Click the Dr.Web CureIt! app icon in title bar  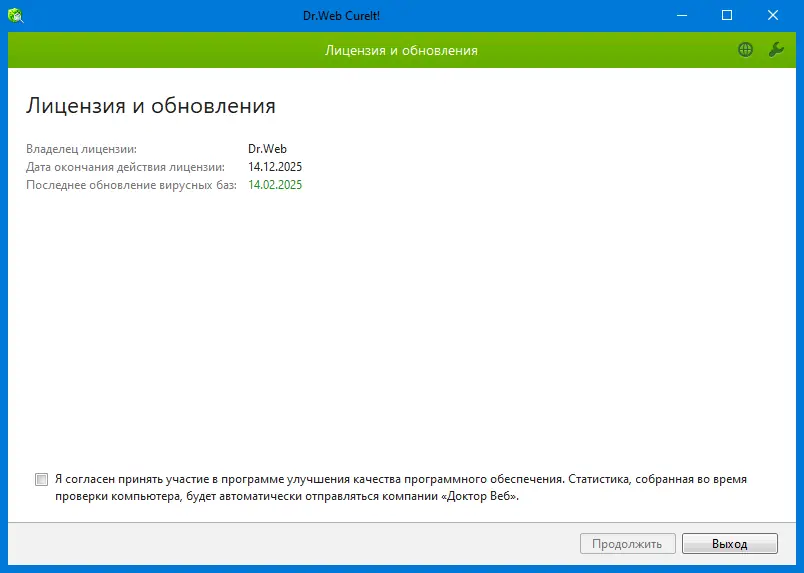[16, 15]
